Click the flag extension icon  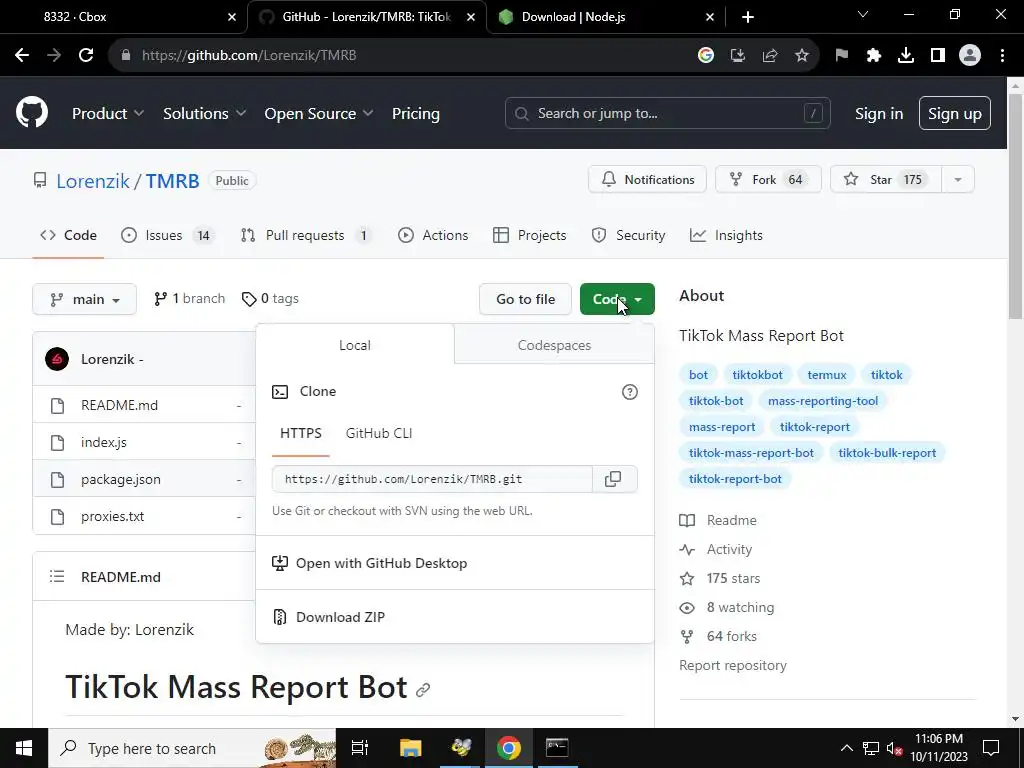coord(842,56)
